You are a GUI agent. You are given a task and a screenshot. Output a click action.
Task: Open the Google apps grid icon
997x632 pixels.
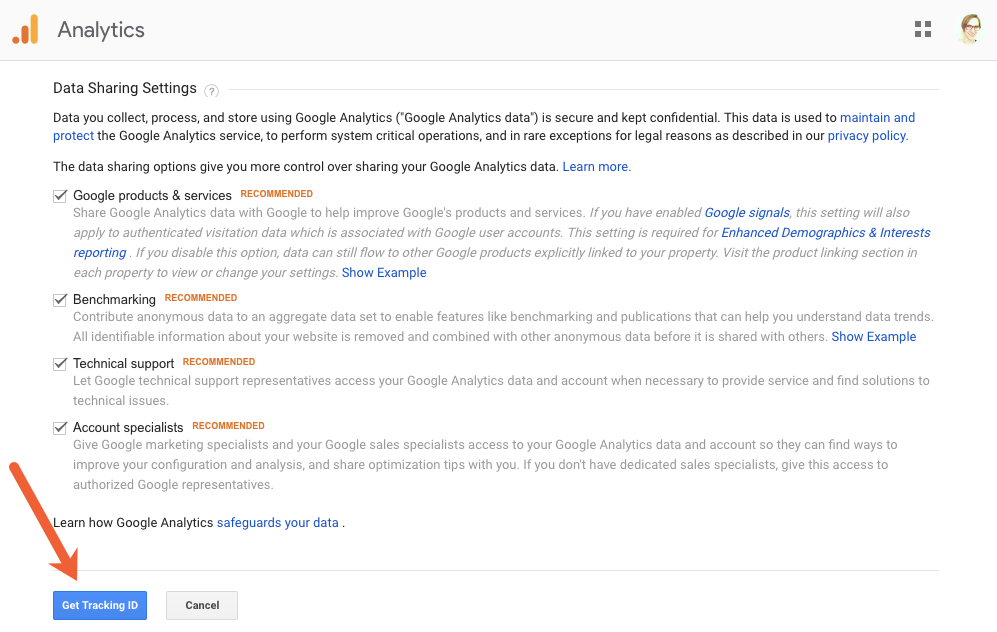pyautogui.click(x=923, y=29)
